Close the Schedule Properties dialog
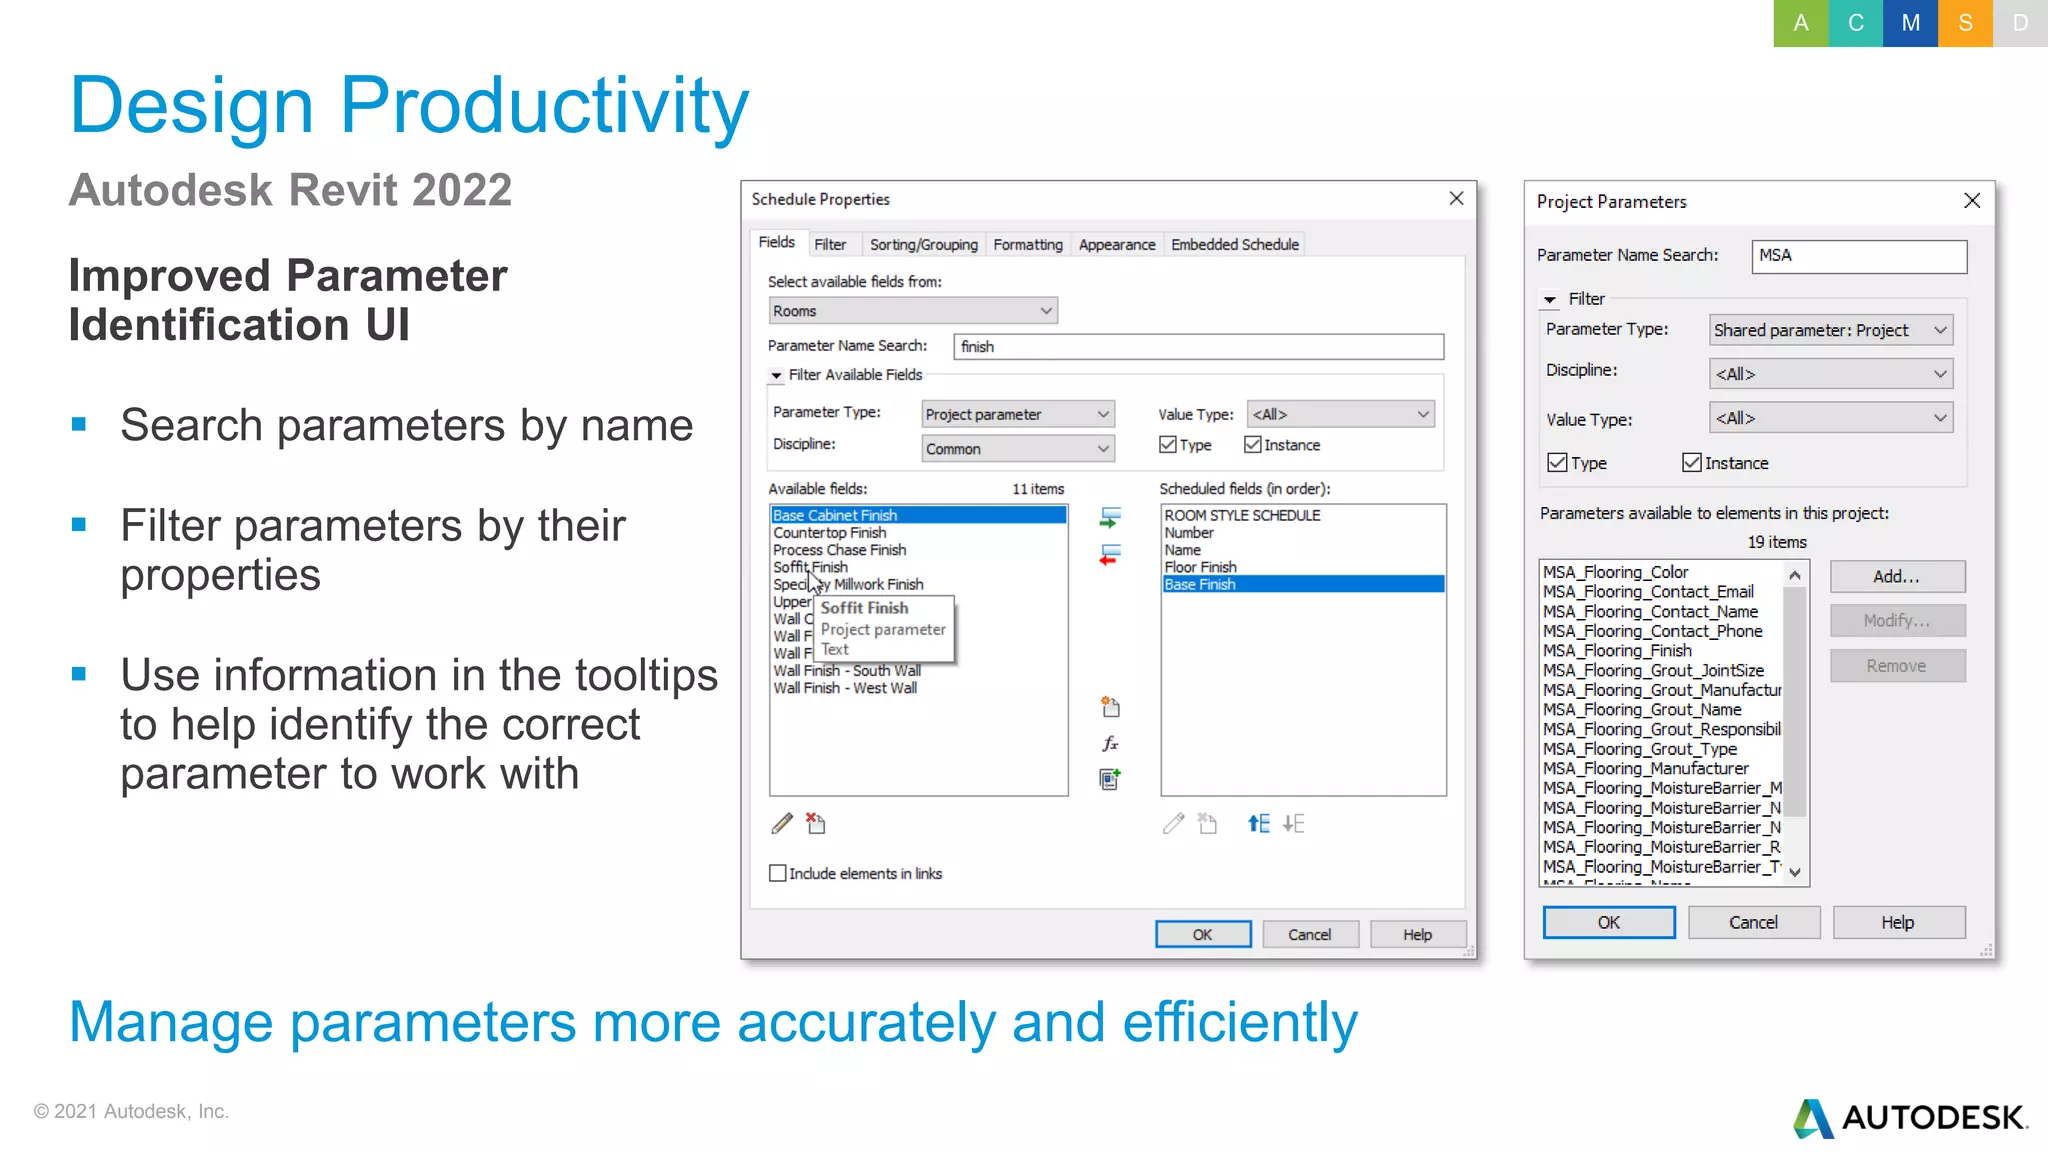 [1456, 198]
